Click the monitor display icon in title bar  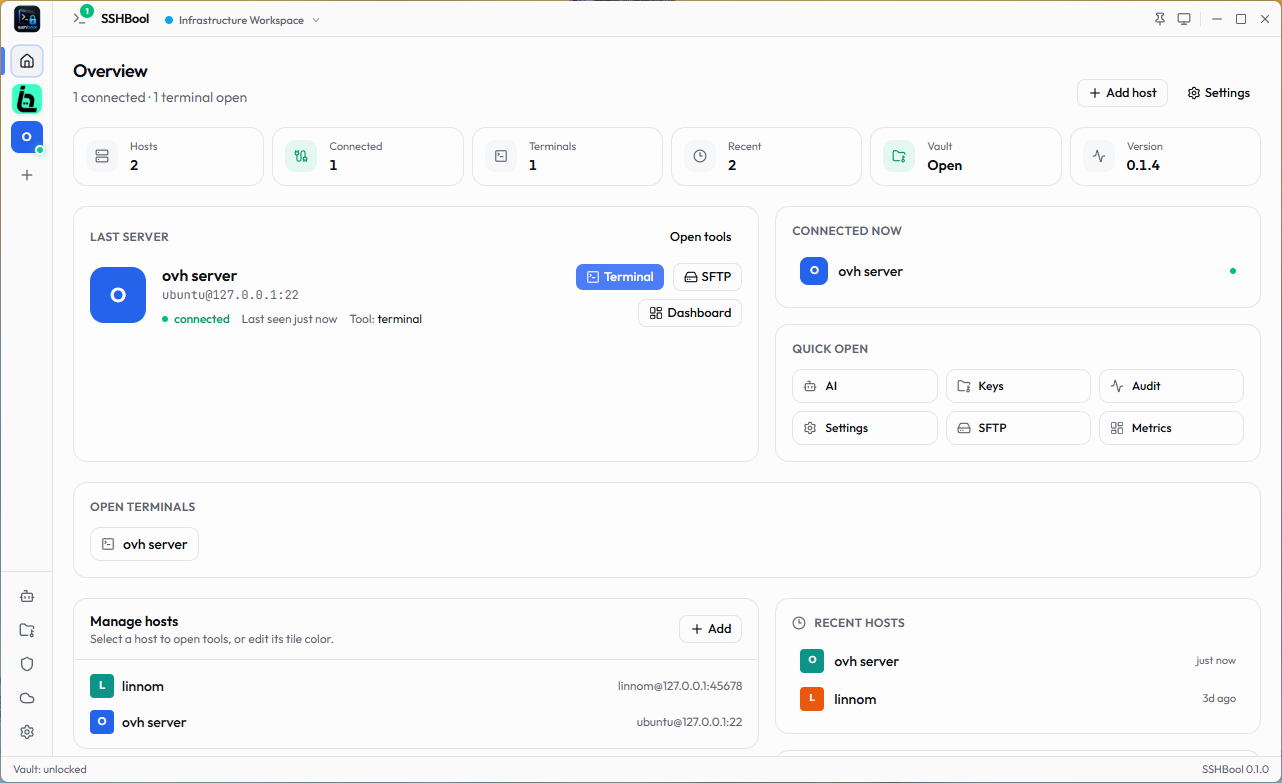(1184, 19)
